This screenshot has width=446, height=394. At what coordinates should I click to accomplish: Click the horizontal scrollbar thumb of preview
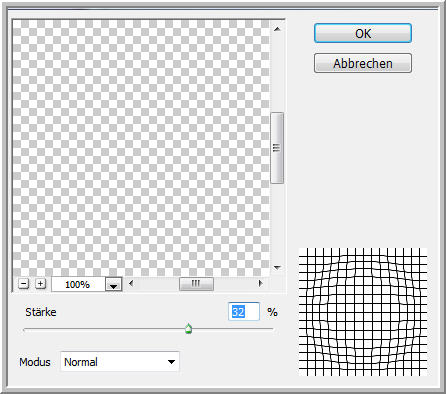196,284
